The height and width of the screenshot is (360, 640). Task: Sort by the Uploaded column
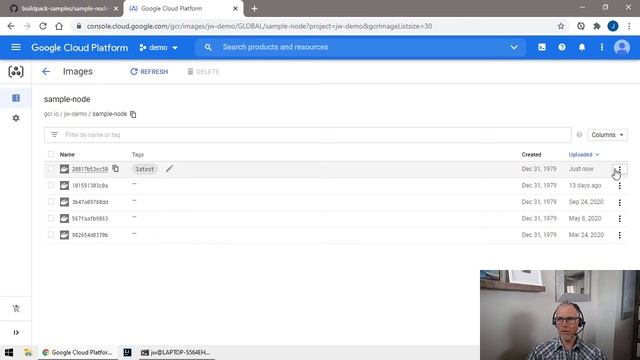584,155
